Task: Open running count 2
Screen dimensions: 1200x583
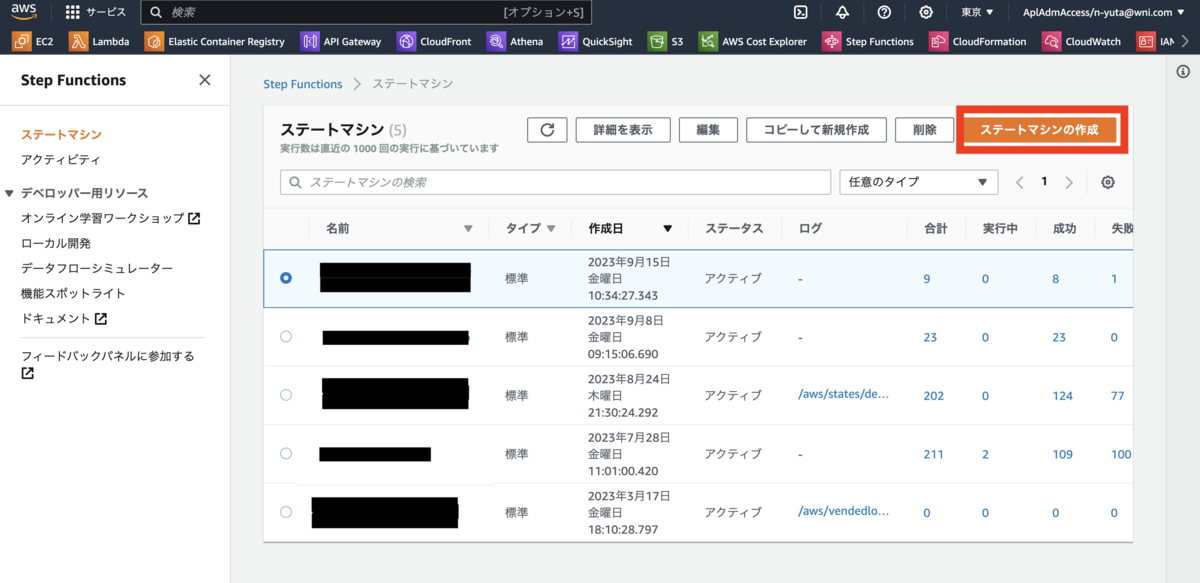Action: [x=985, y=454]
